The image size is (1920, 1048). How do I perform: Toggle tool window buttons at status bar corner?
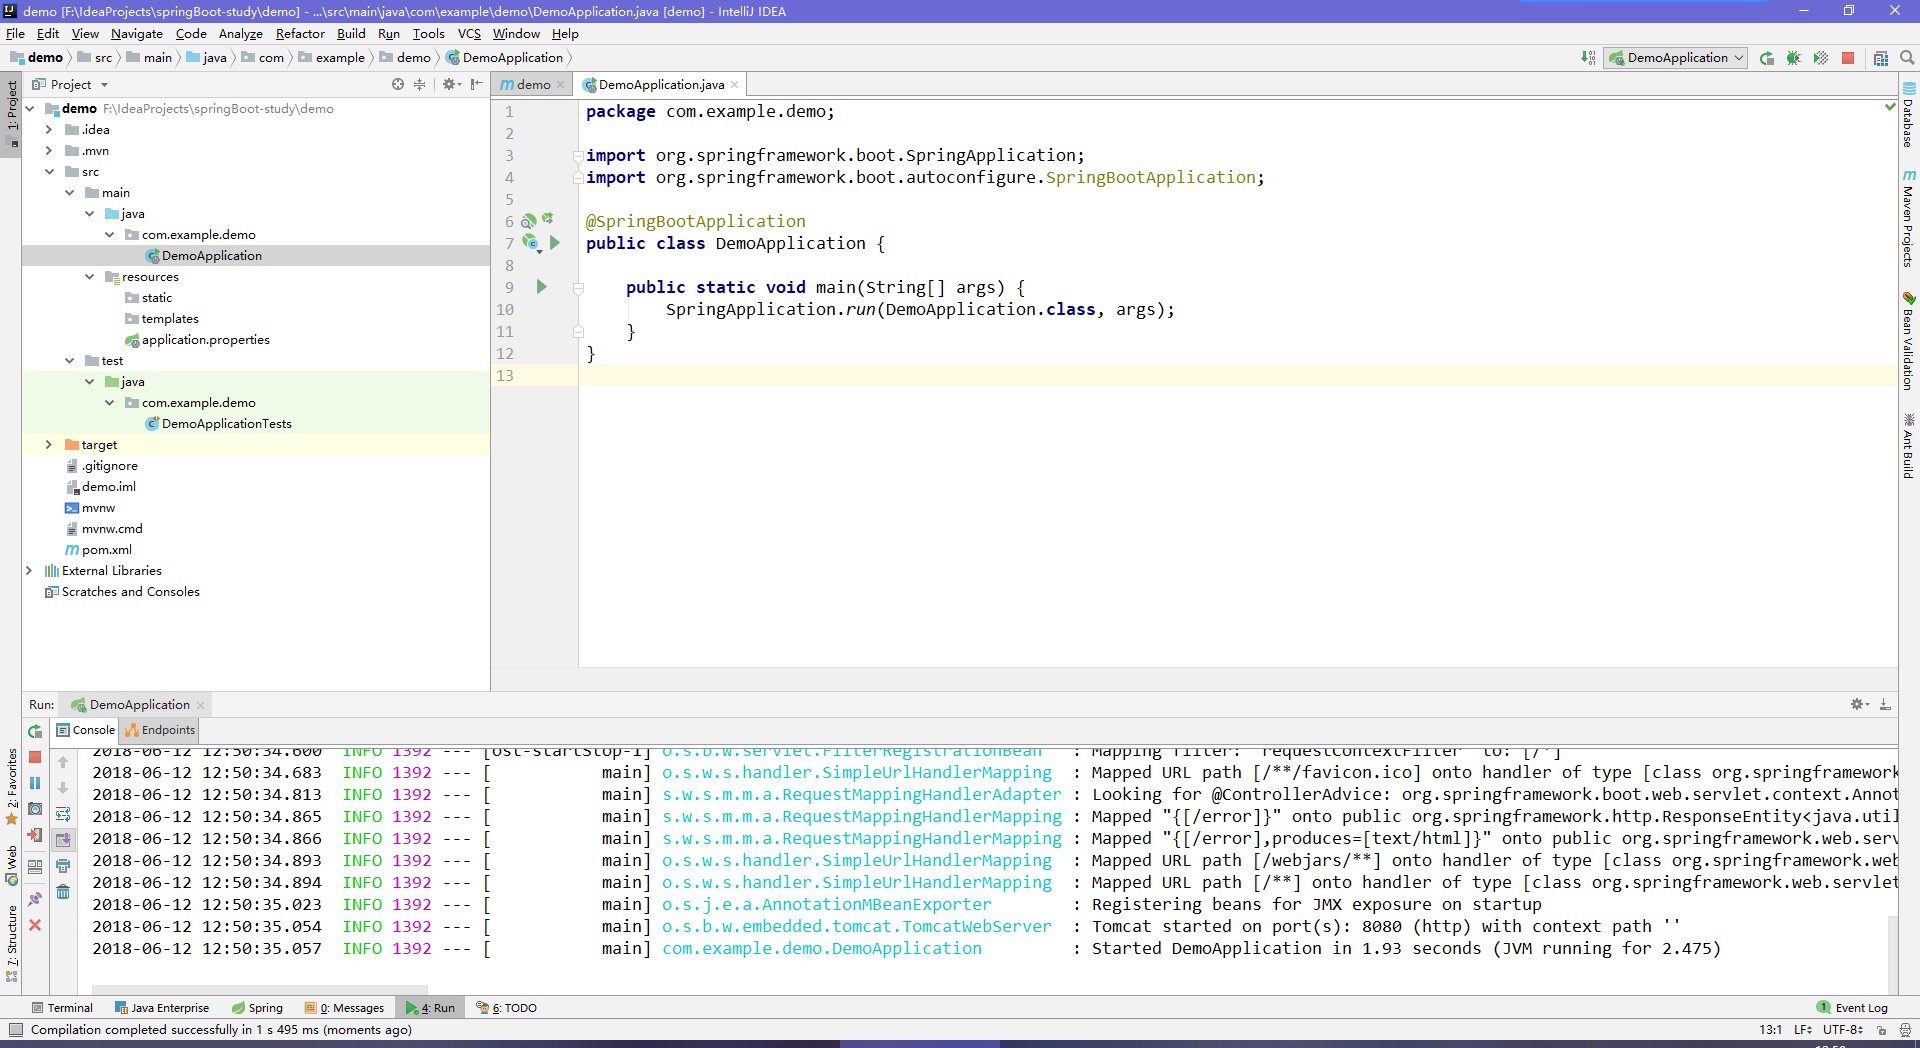click(15, 1029)
